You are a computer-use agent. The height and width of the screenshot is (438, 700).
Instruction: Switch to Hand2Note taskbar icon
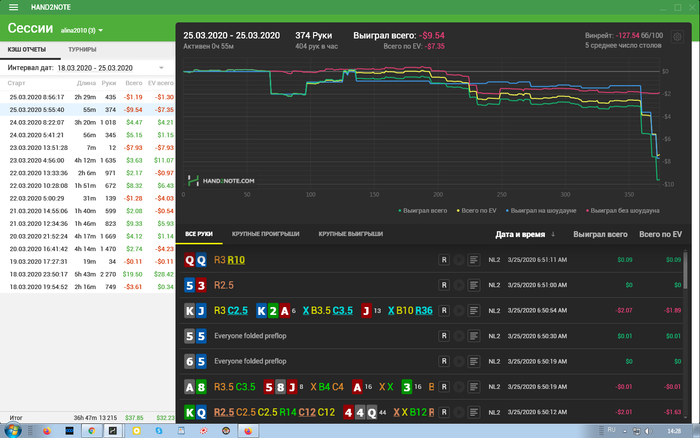113,431
